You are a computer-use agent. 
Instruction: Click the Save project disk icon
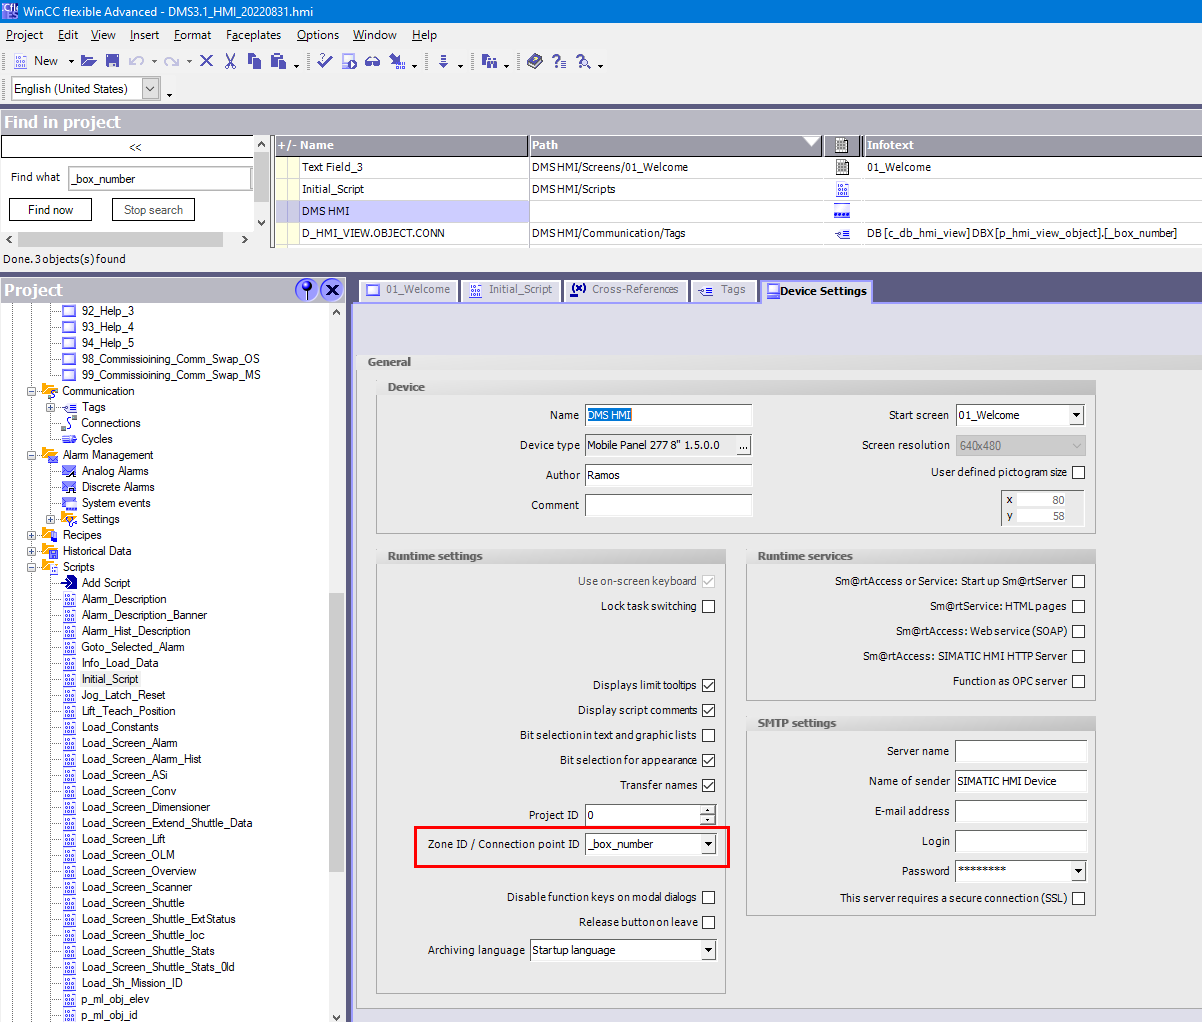pos(112,61)
